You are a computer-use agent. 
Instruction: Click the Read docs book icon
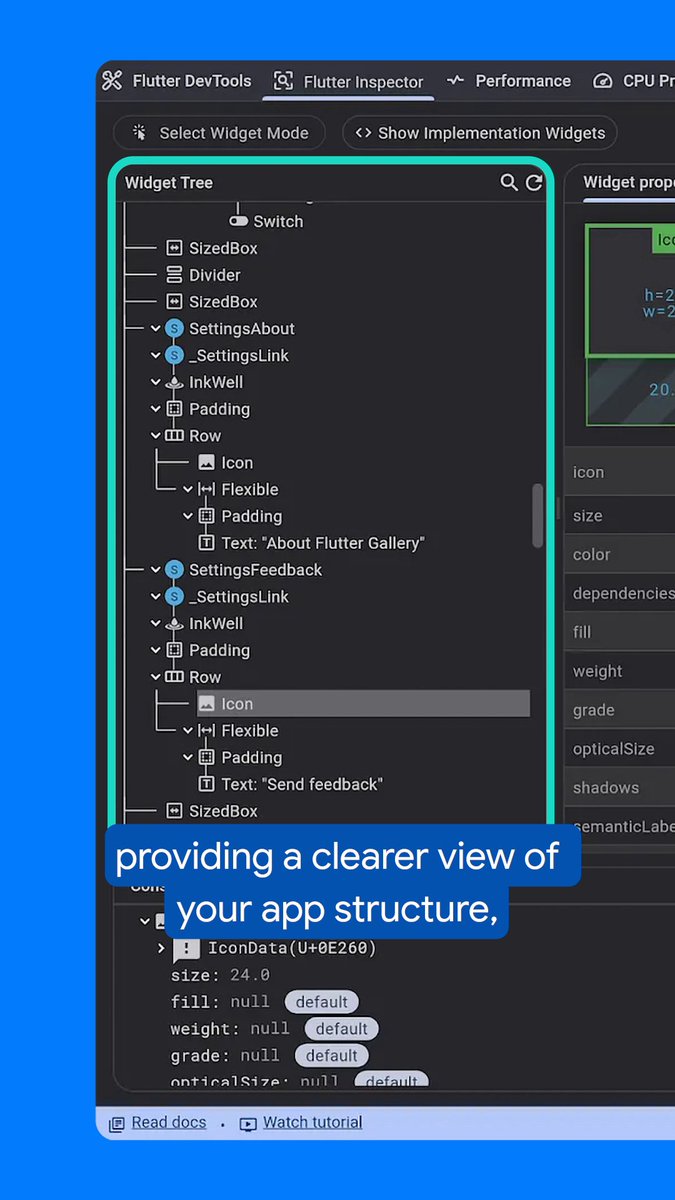pyautogui.click(x=117, y=1123)
